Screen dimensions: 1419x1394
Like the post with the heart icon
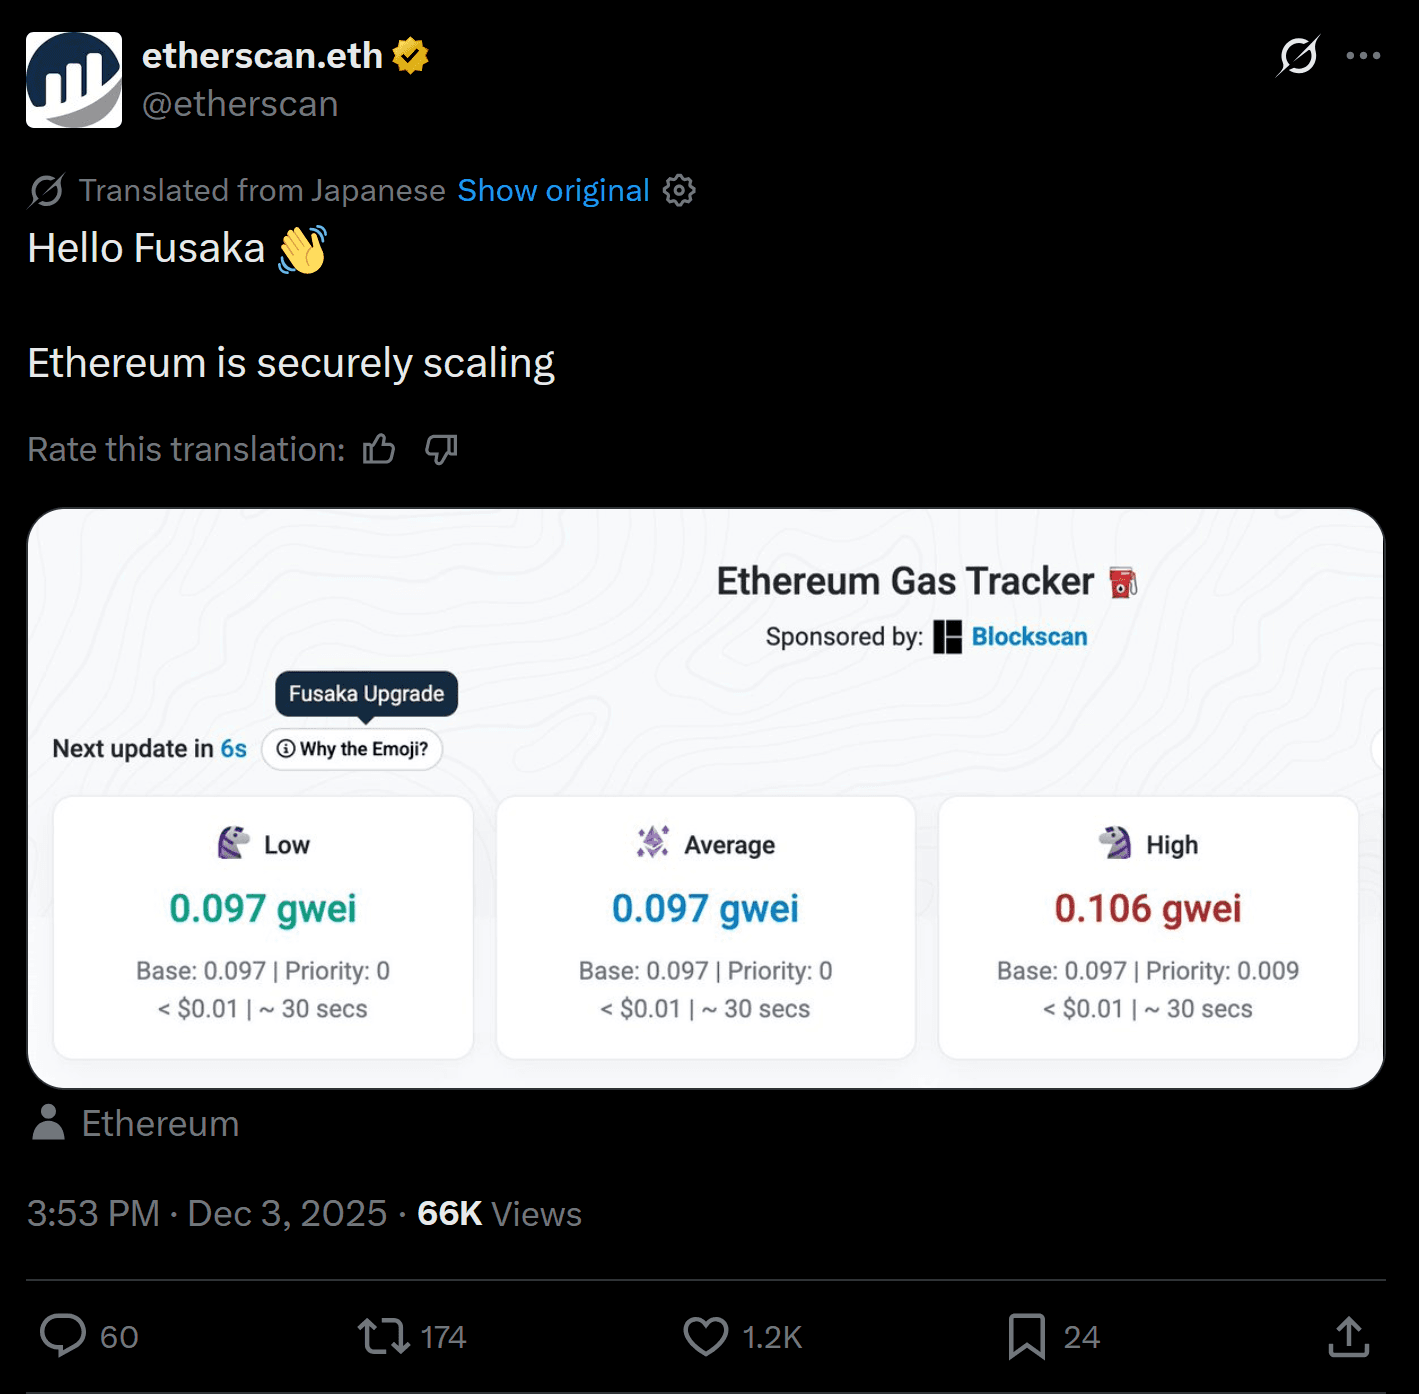click(706, 1336)
